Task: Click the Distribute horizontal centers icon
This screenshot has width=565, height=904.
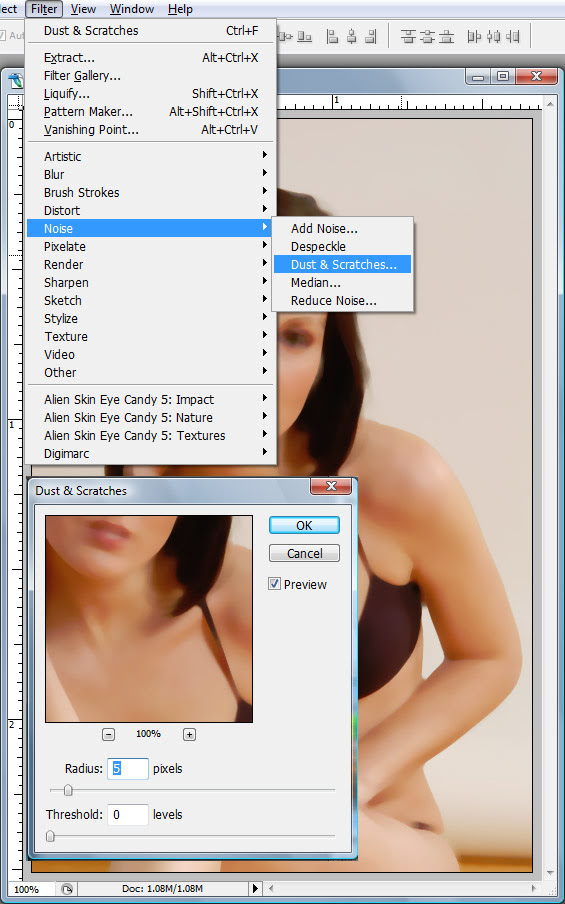Action: [494, 37]
